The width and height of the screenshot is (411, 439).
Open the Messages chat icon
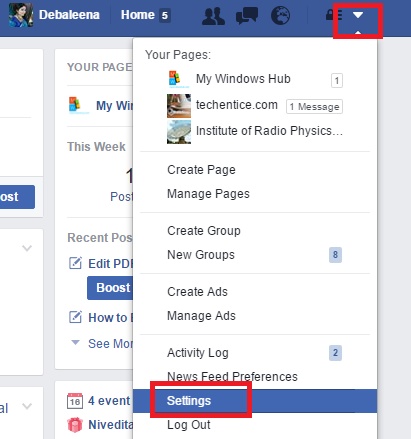(x=247, y=16)
